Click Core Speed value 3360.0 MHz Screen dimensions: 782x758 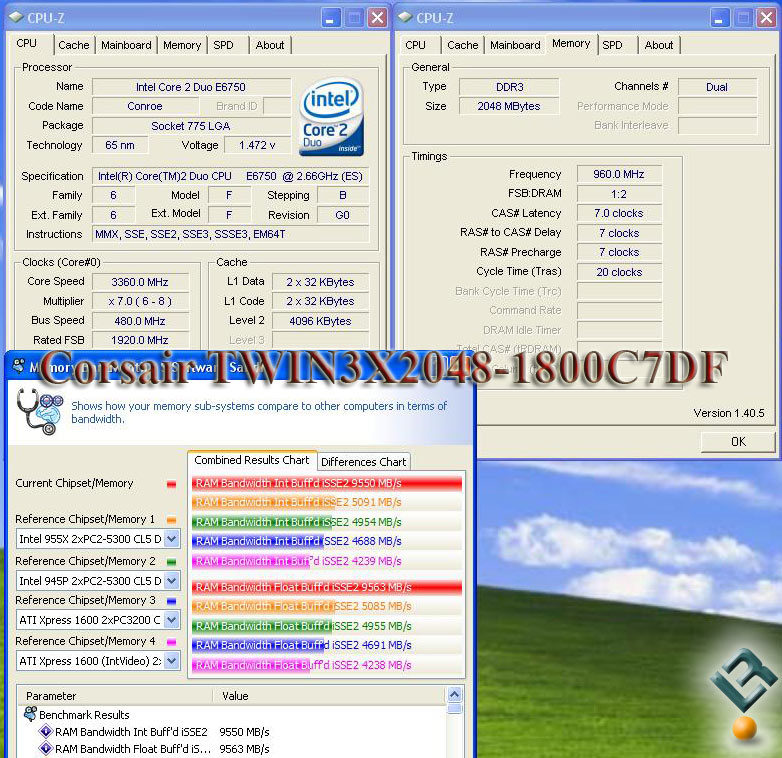click(140, 282)
